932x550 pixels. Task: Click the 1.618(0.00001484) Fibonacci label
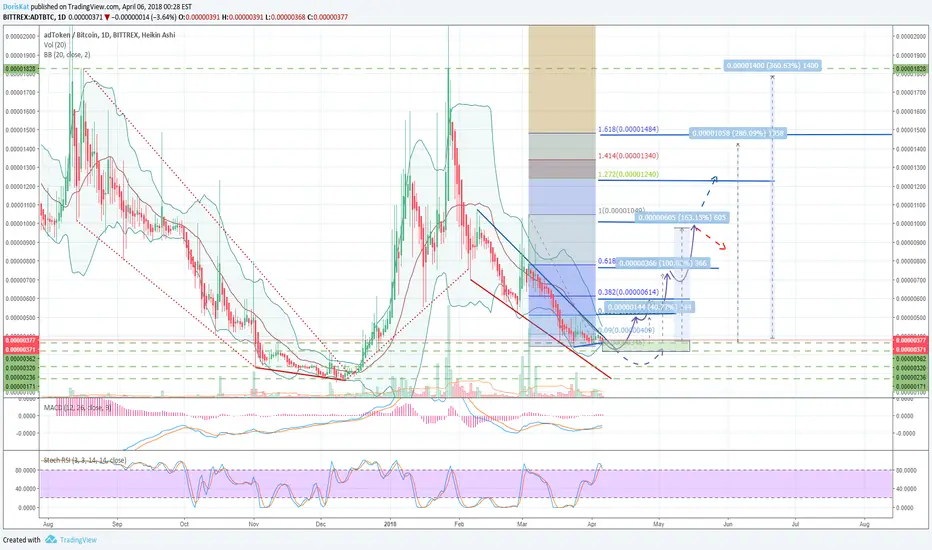tap(628, 129)
